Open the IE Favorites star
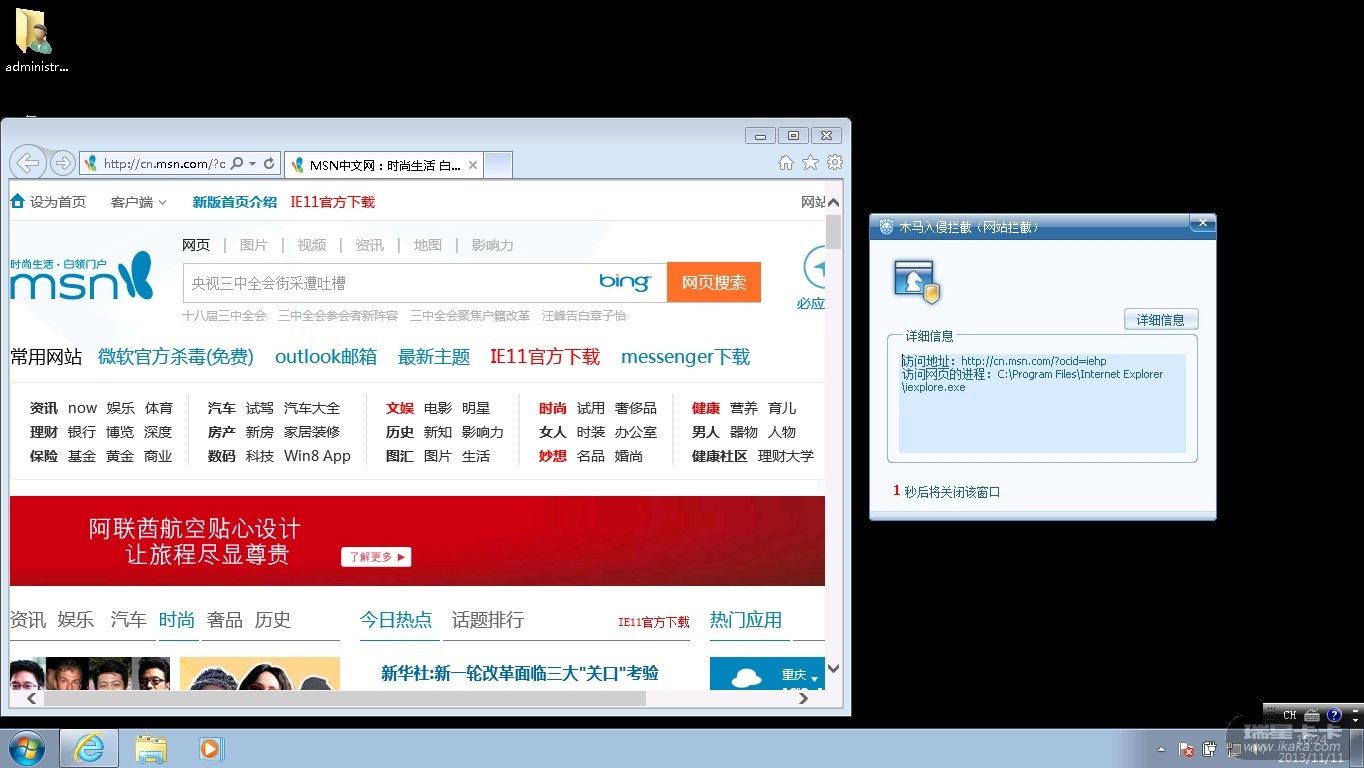Image resolution: width=1364 pixels, height=768 pixels. 810,163
